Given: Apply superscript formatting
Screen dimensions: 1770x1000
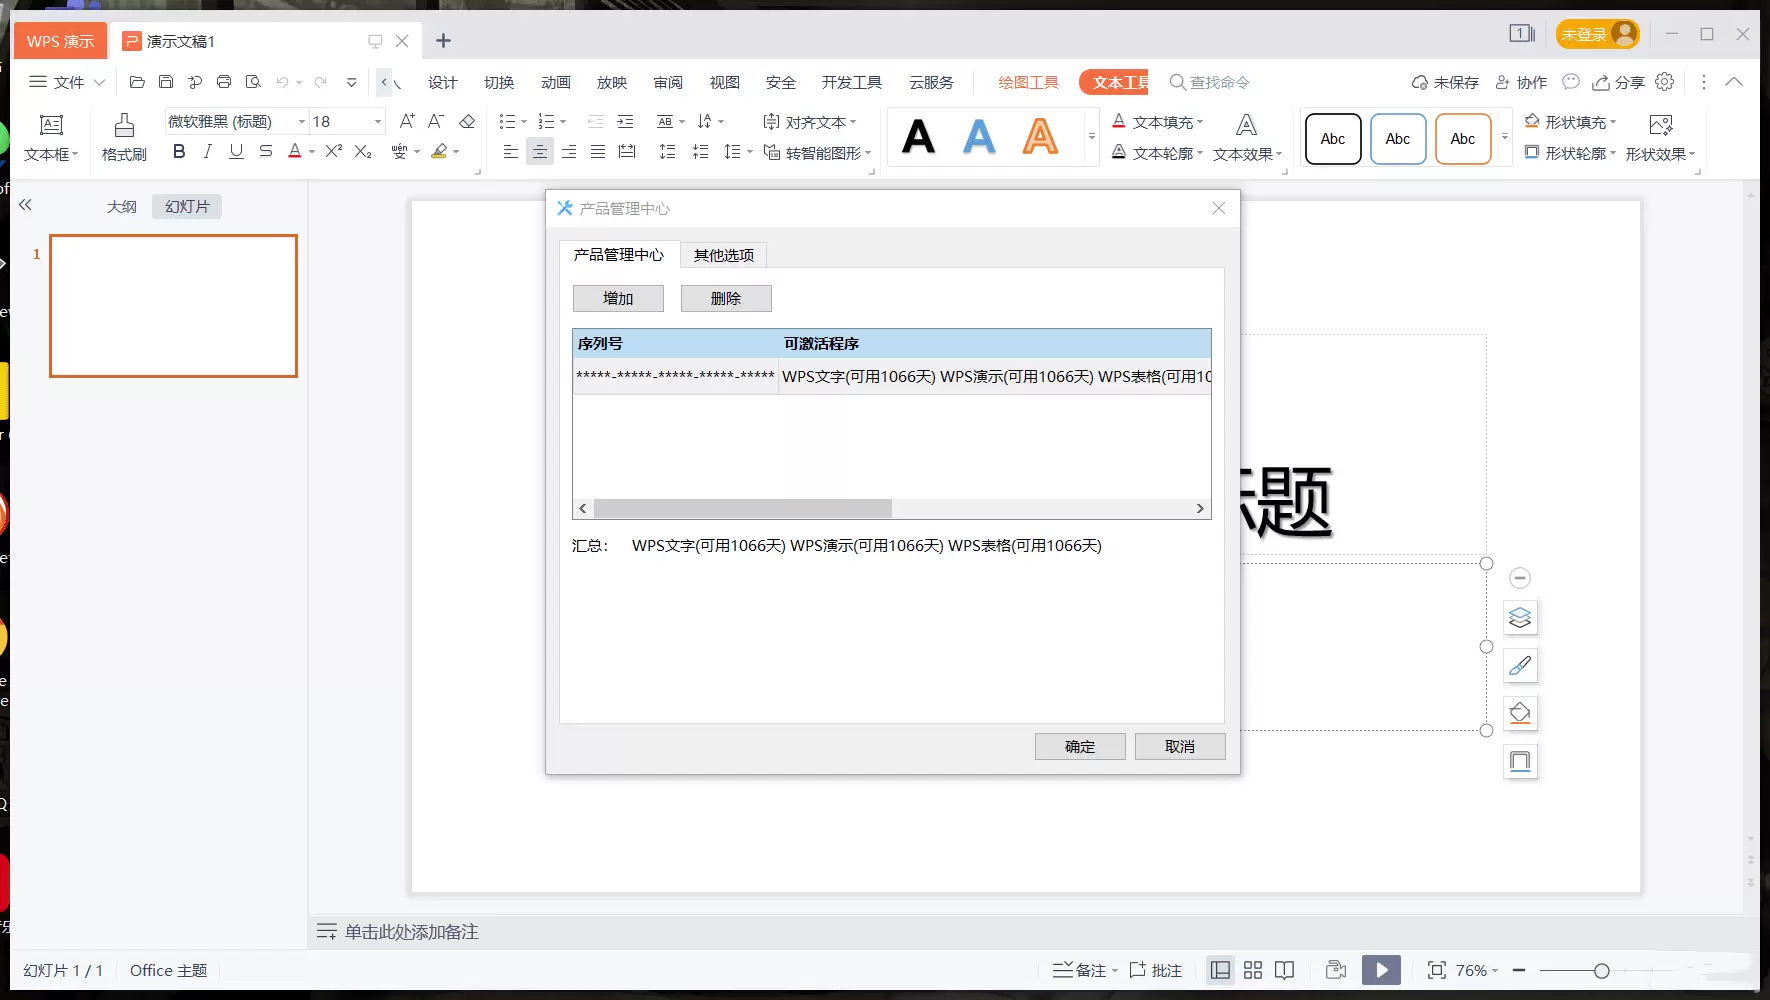Looking at the screenshot, I should [x=334, y=151].
